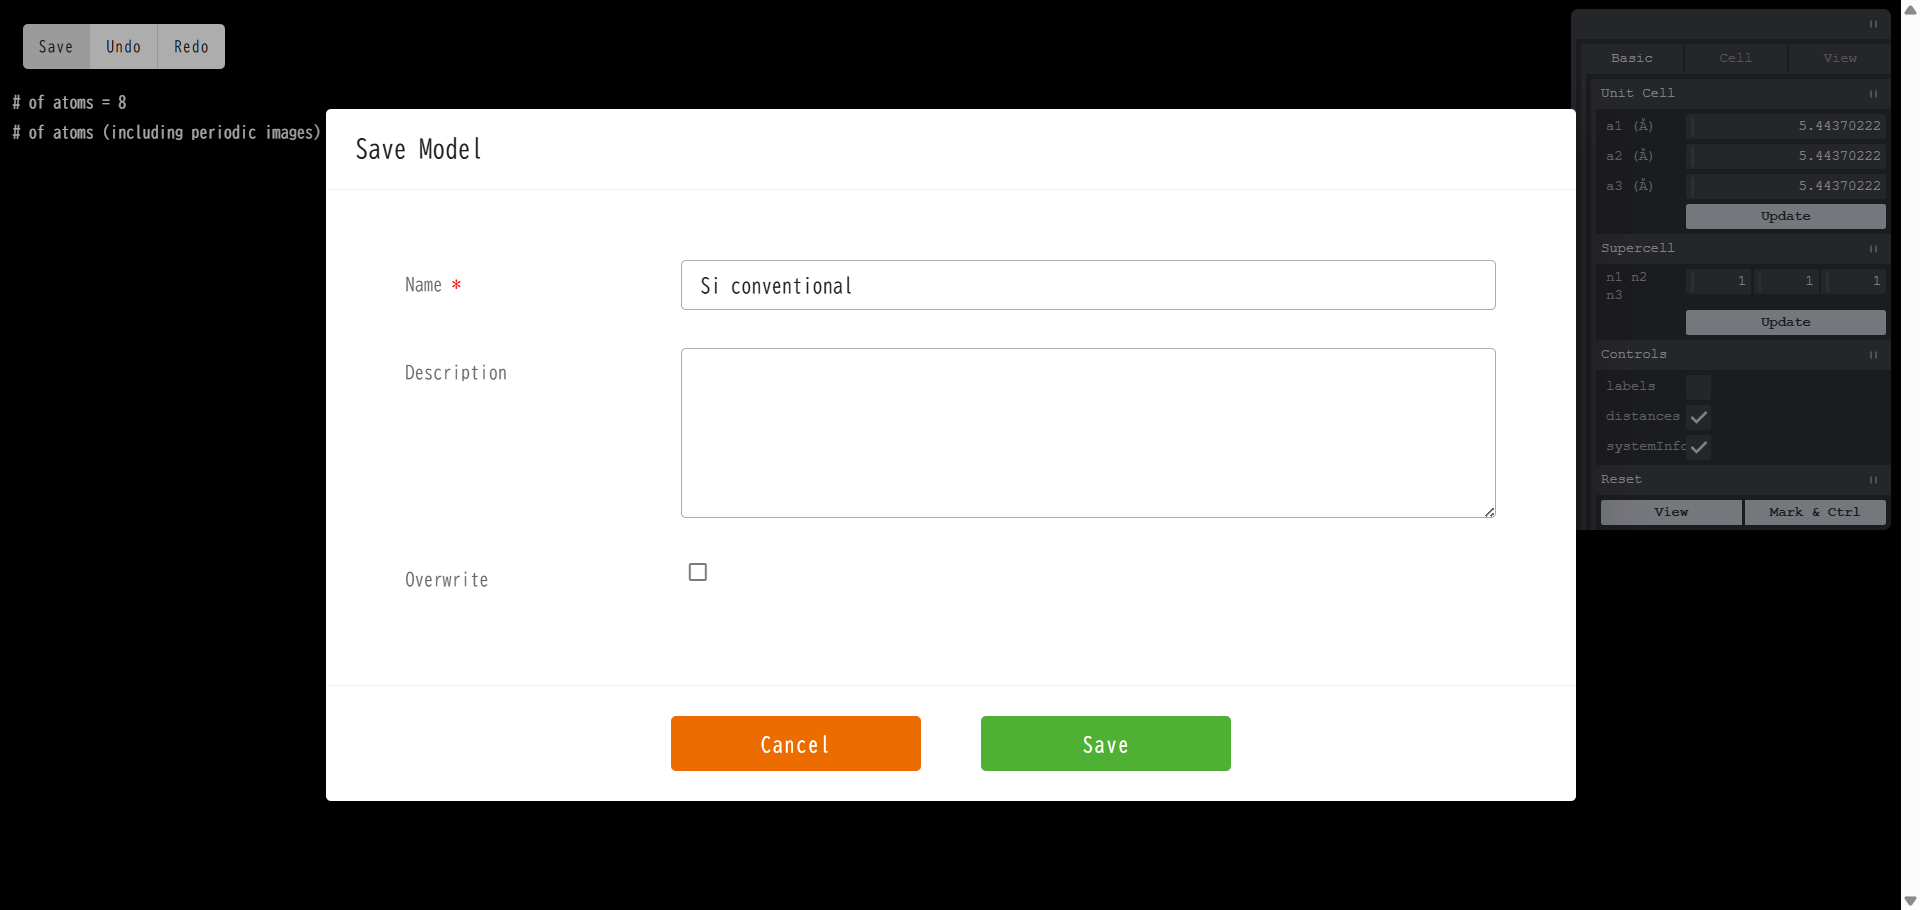Enable the labels checkbox
The height and width of the screenshot is (910, 1920).
(x=1698, y=387)
